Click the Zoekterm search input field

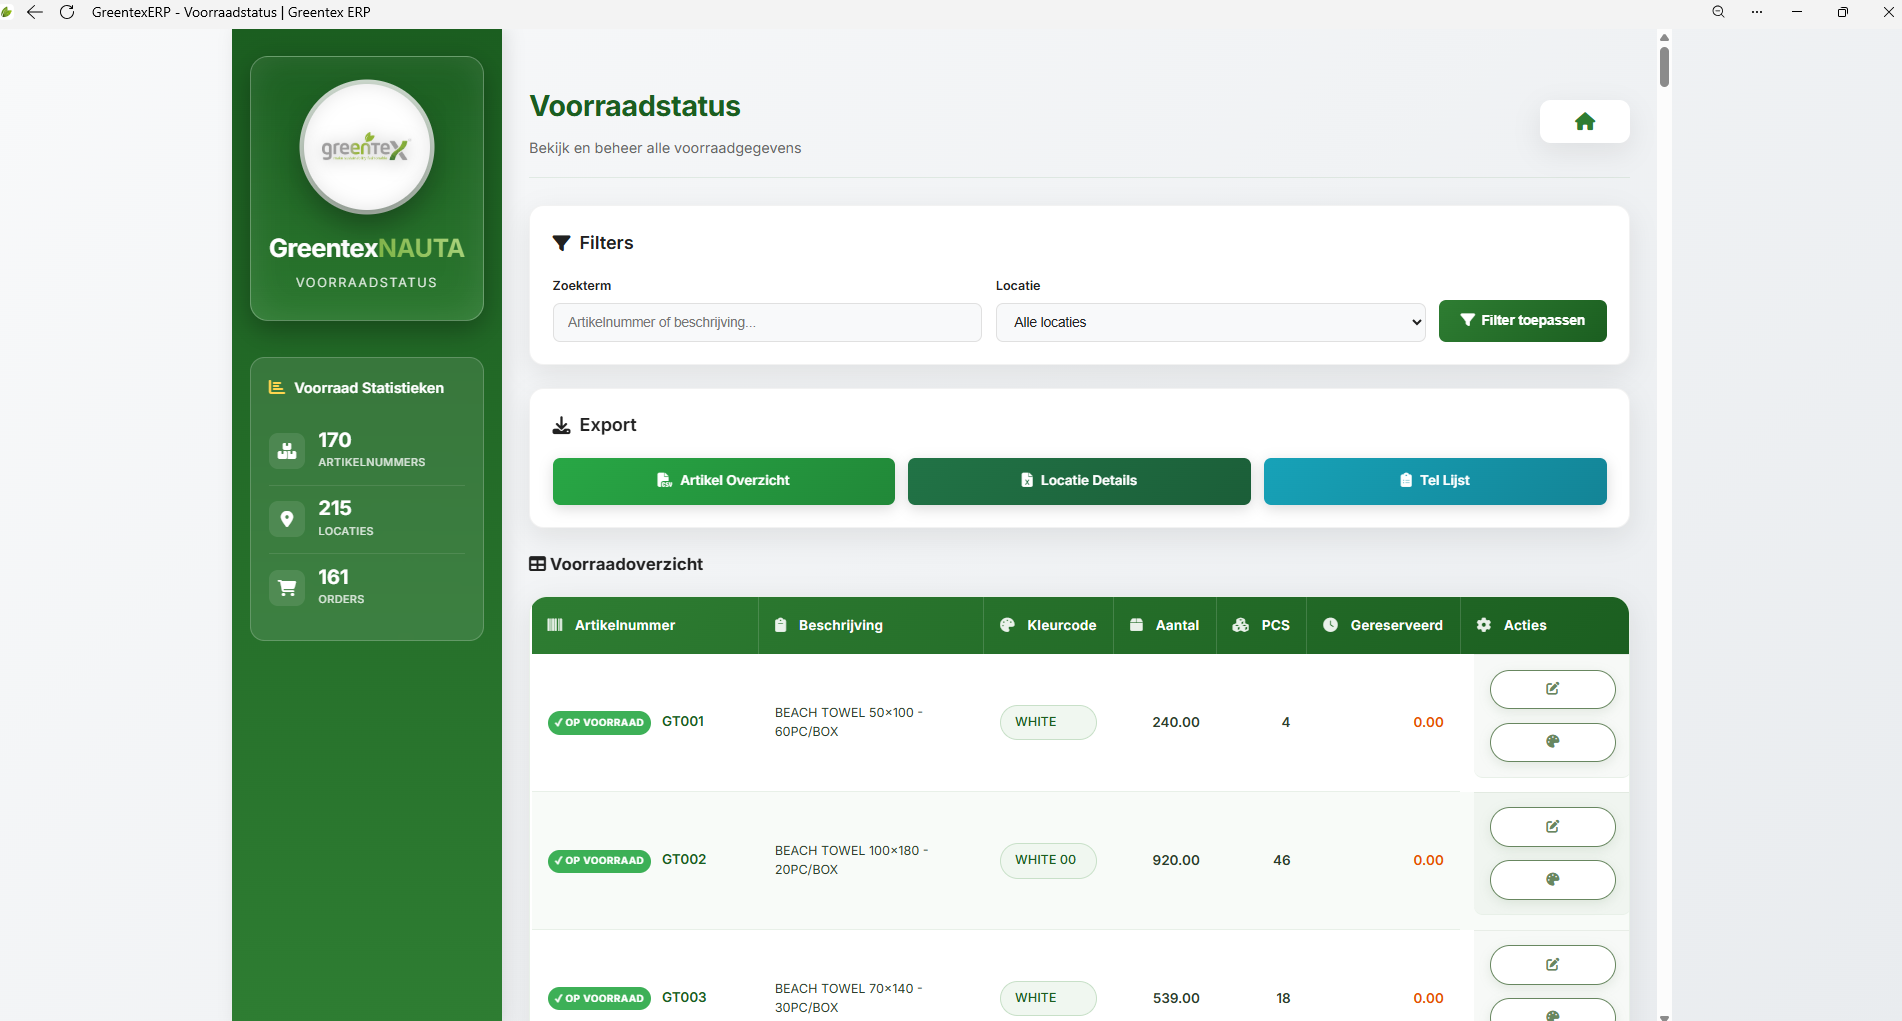click(766, 322)
